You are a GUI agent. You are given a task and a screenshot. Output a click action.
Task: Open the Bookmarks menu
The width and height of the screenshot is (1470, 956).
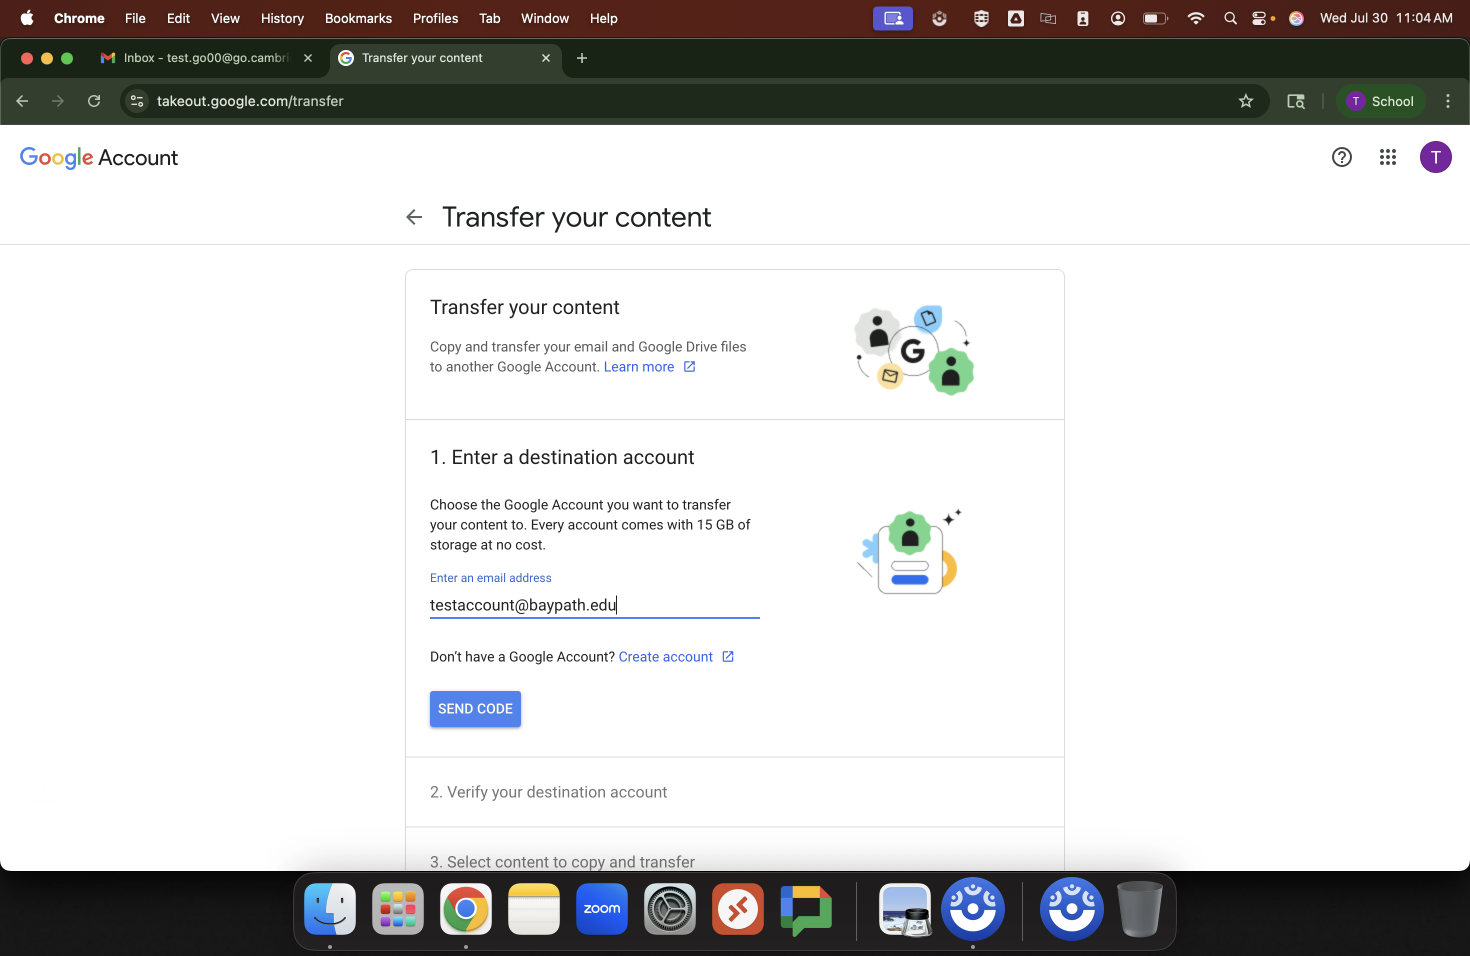(358, 18)
